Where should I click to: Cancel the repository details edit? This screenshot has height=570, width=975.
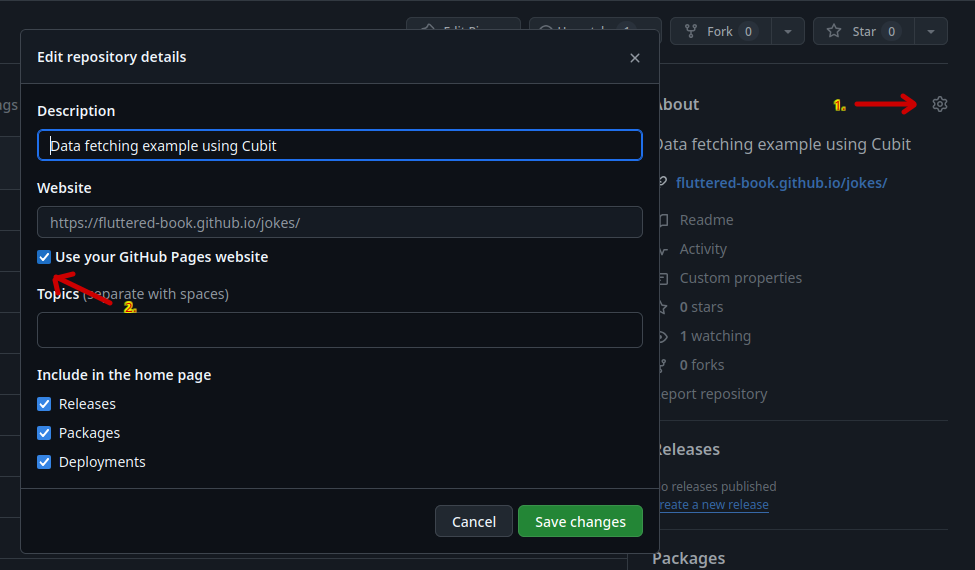point(474,521)
